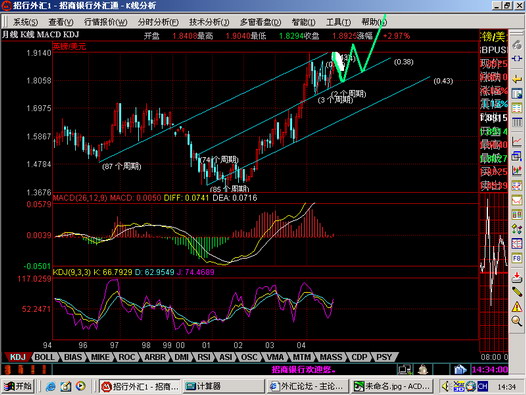
Task: Open the 工具(T) menu
Action: pyautogui.click(x=338, y=22)
